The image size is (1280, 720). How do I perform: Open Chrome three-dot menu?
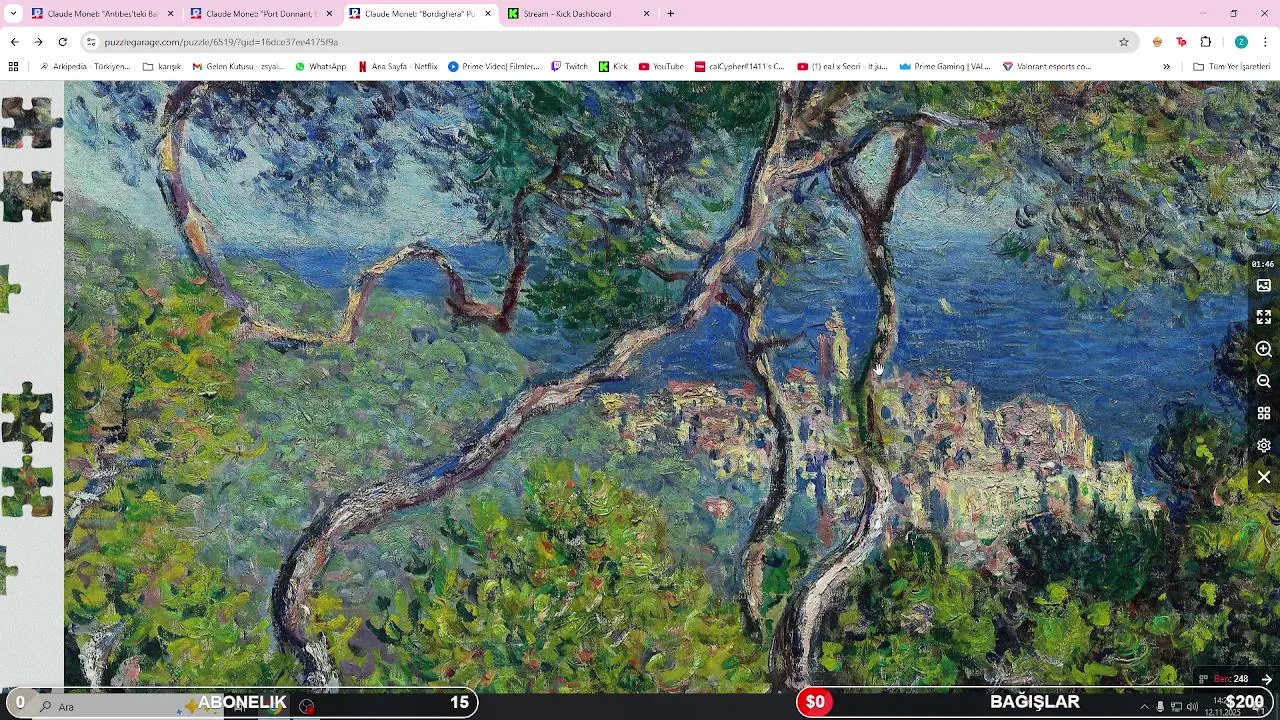coord(1265,42)
